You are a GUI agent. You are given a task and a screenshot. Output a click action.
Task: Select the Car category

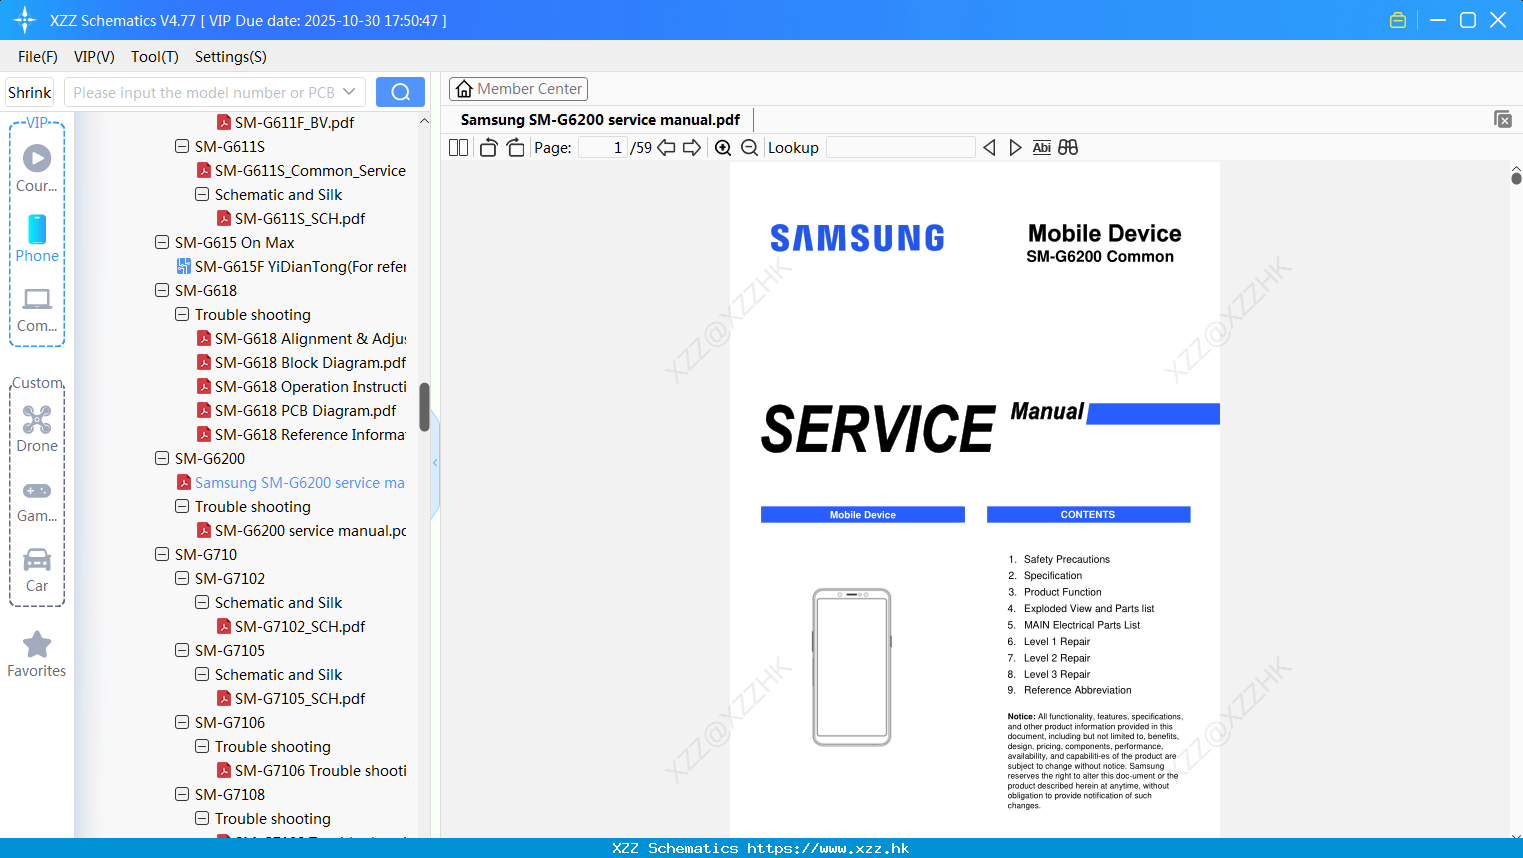click(37, 570)
